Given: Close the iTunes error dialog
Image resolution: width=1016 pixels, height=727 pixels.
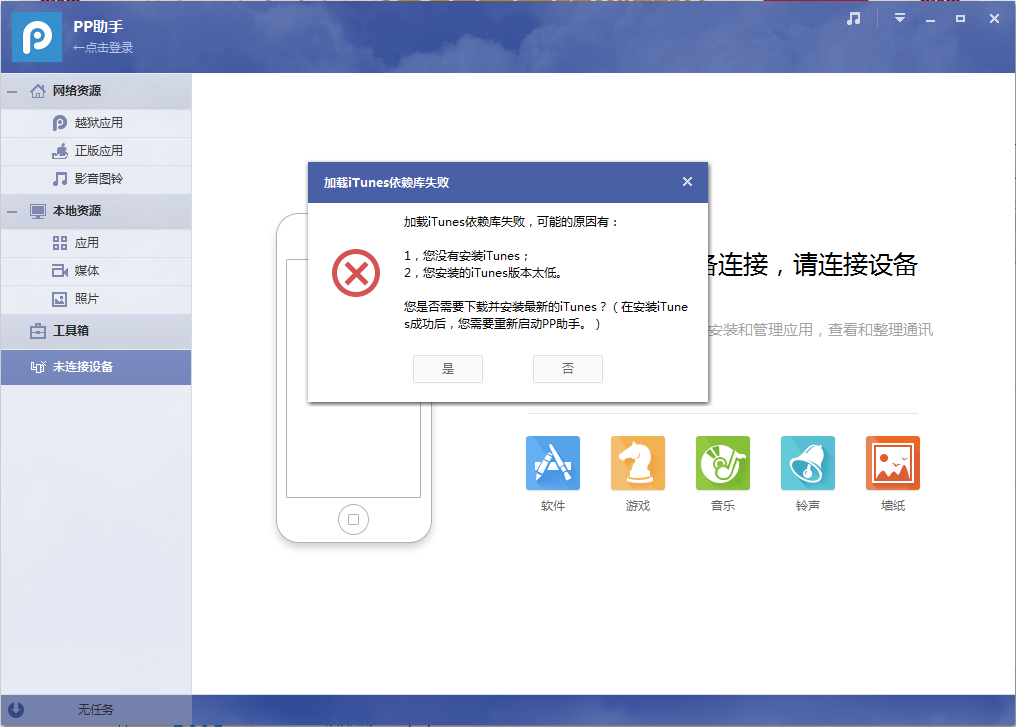Looking at the screenshot, I should (687, 182).
